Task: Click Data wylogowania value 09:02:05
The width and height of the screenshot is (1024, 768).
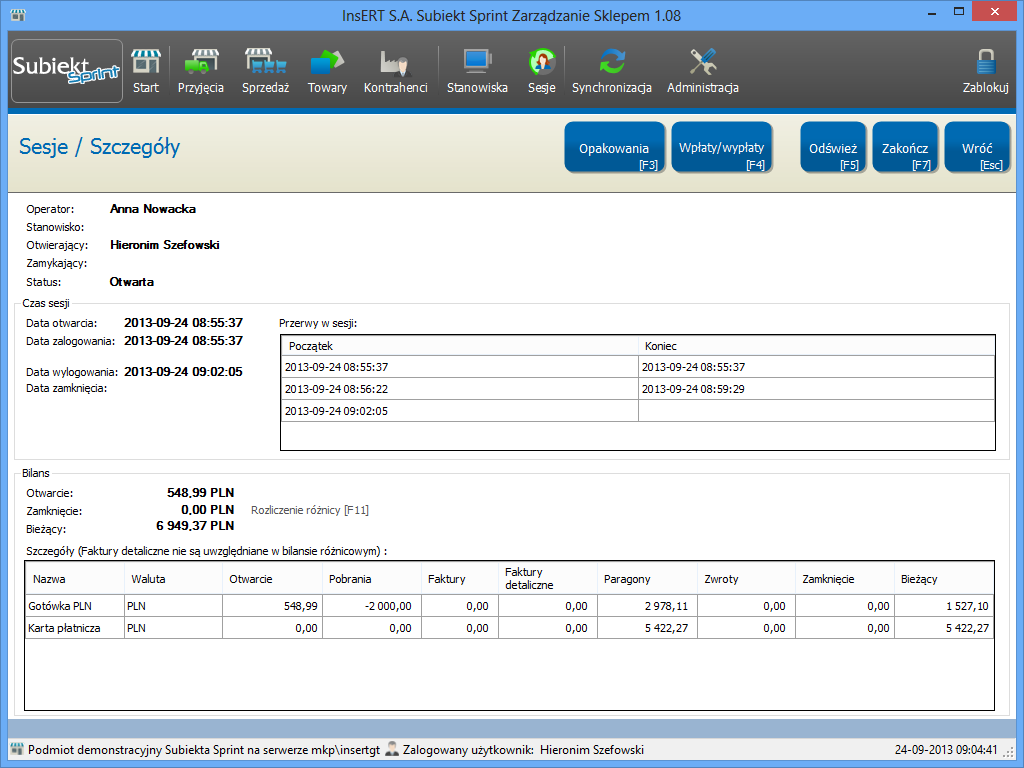Action: [184, 372]
